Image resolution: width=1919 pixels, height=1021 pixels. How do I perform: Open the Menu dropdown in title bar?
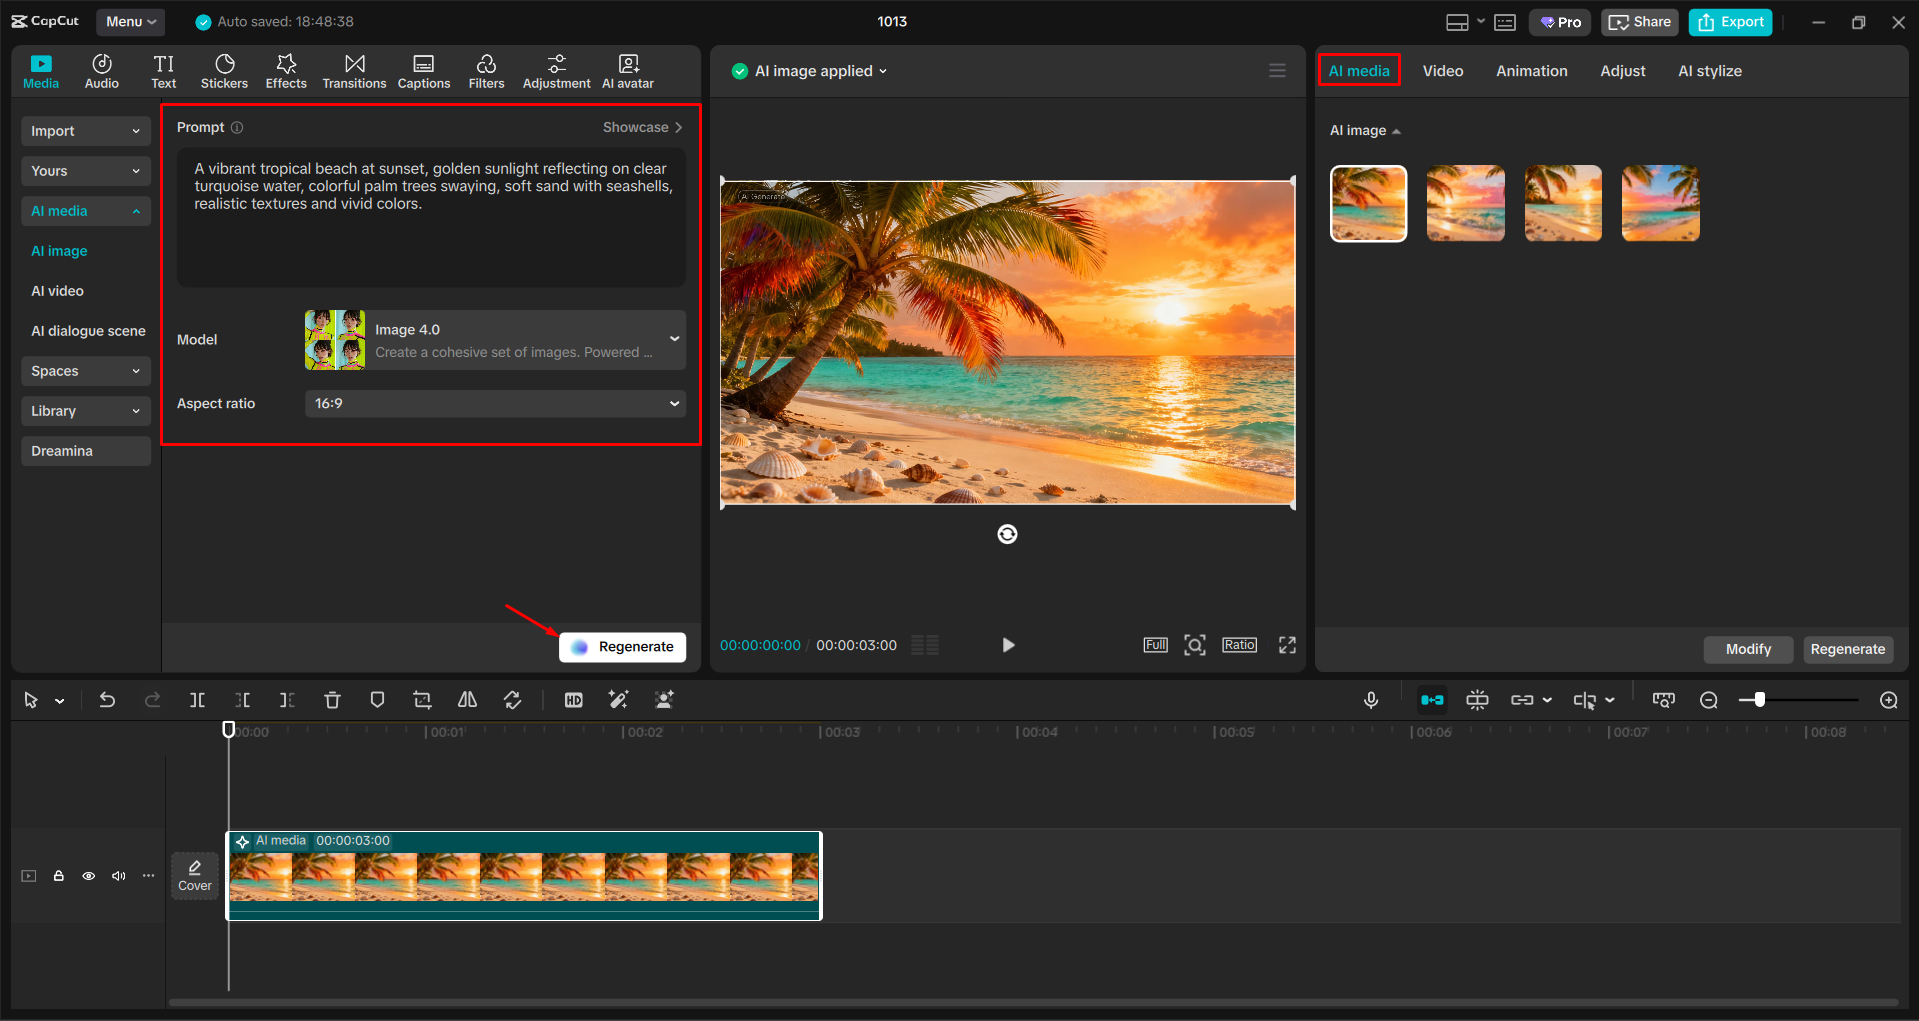click(x=130, y=21)
